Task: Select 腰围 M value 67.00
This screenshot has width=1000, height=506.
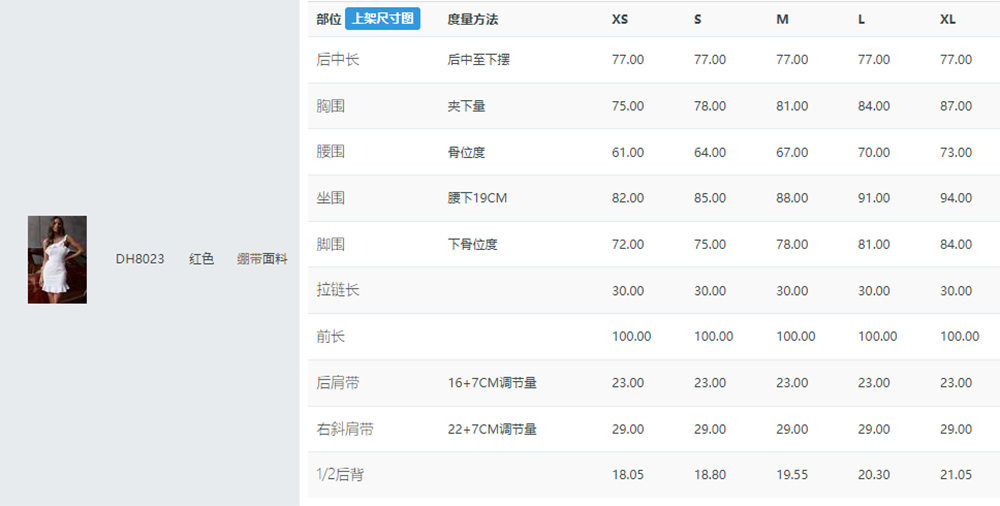Action: coord(792,153)
